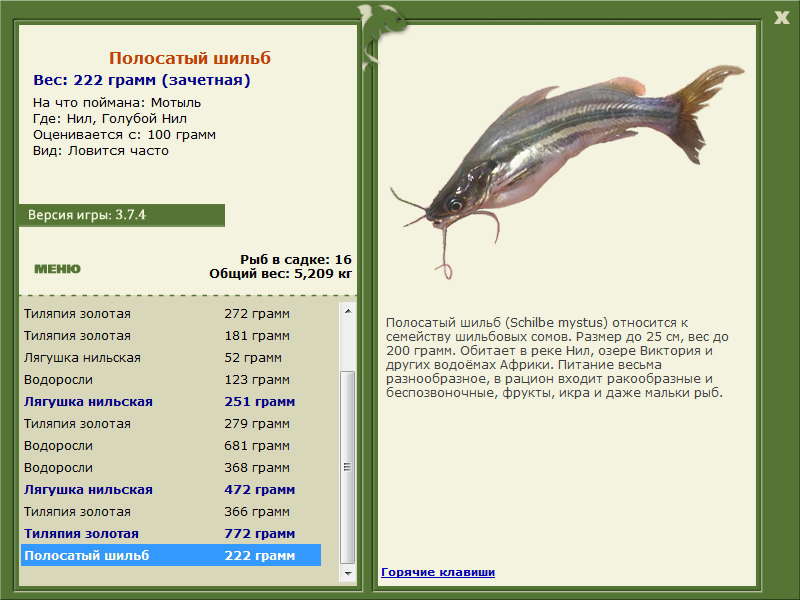
Task: Open the МЕНЮ button
Action: coord(57,269)
